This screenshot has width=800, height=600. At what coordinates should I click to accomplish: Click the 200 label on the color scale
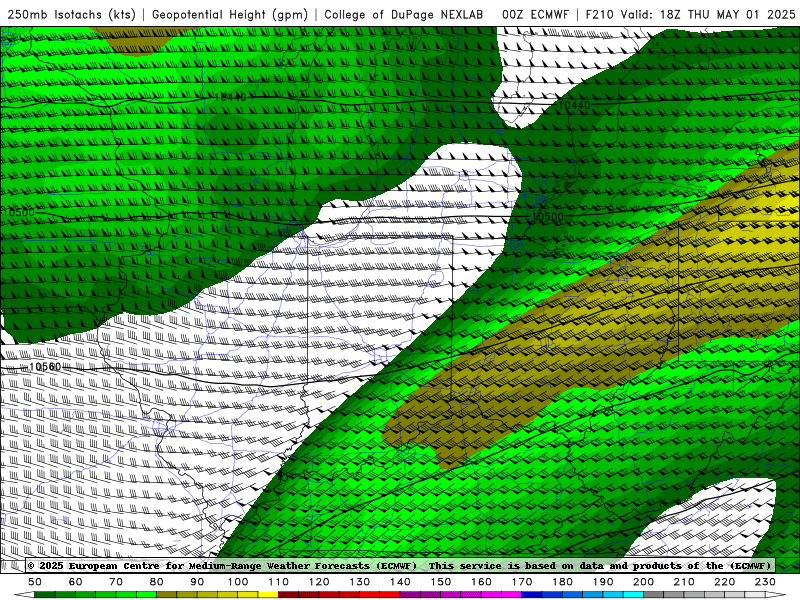click(643, 582)
